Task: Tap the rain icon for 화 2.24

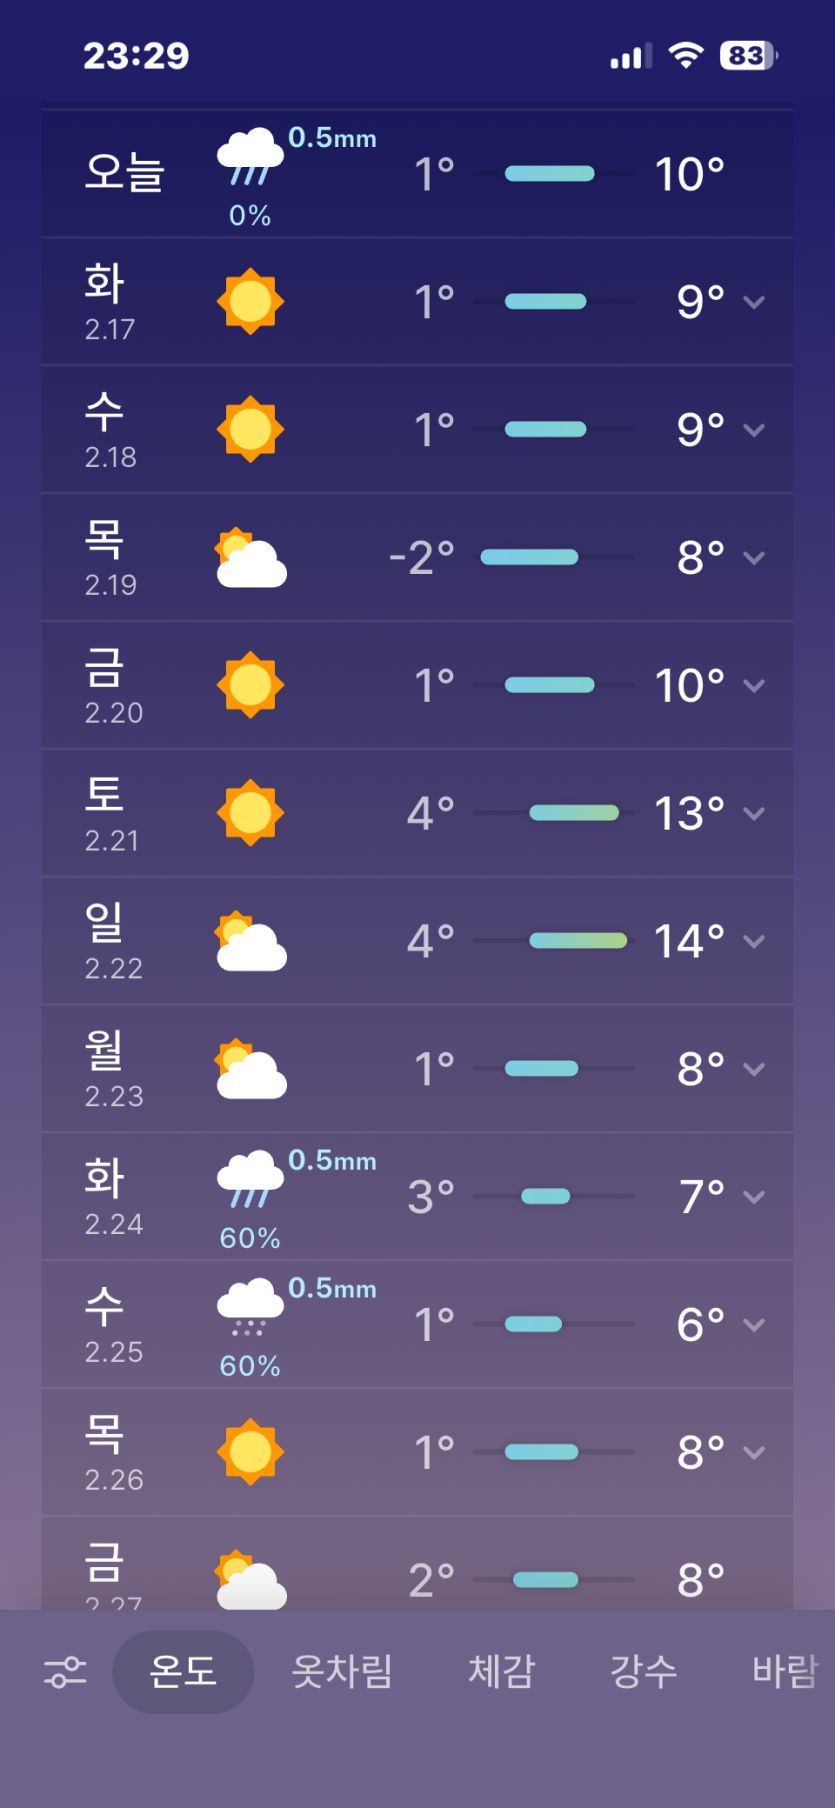Action: click(250, 1178)
